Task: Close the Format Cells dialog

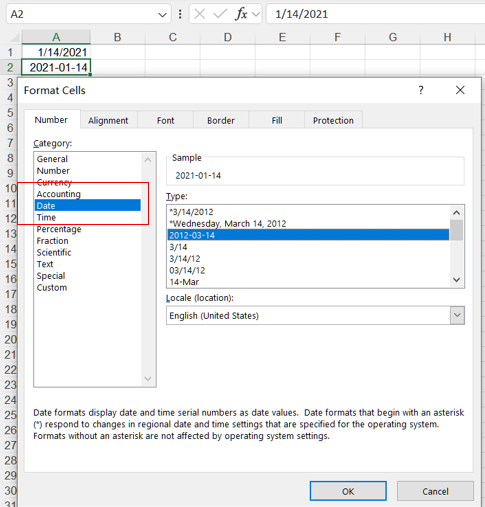Action: pos(460,90)
